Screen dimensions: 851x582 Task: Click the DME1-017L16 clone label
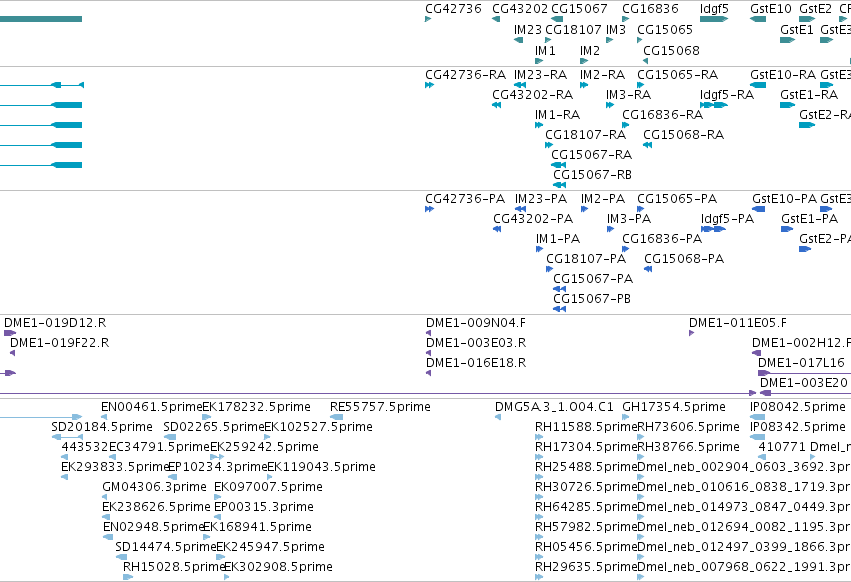pyautogui.click(x=801, y=364)
